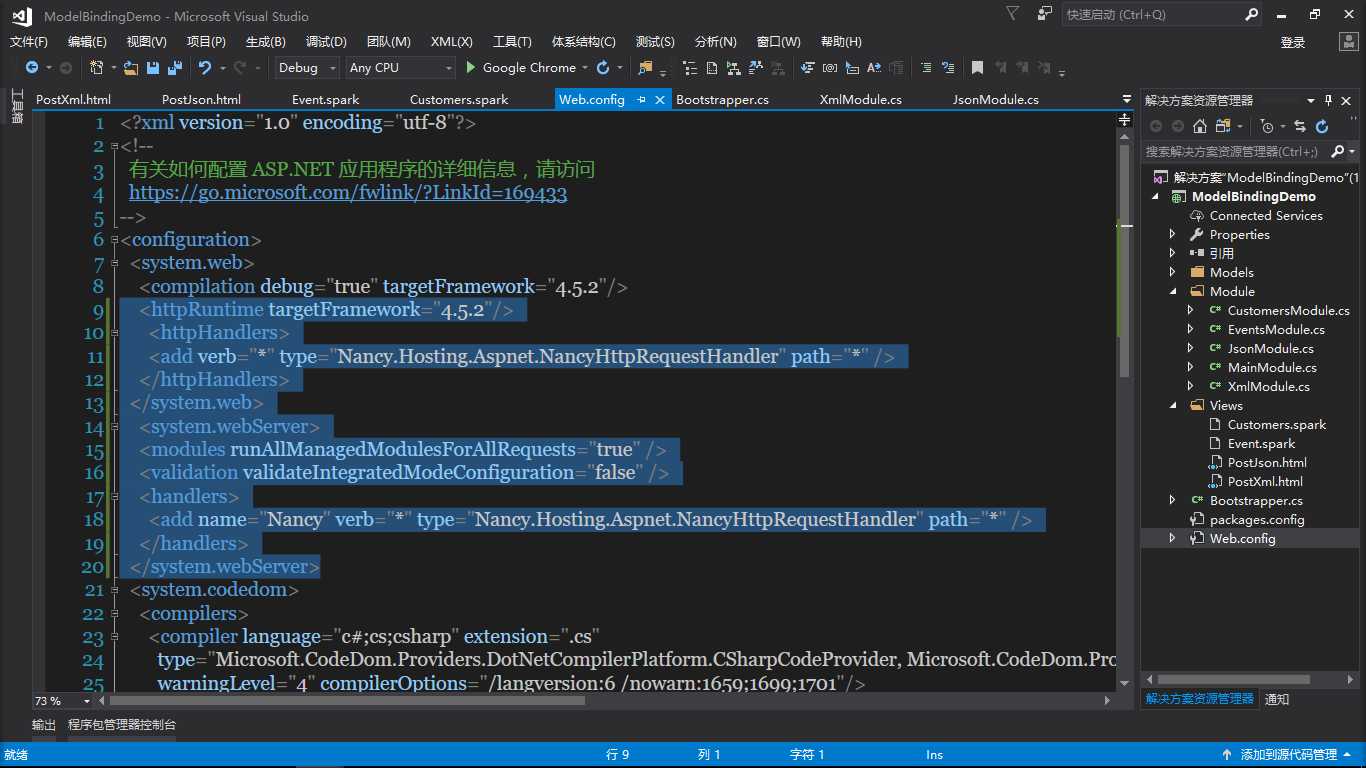Click the Save icon in the toolbar
The height and width of the screenshot is (768, 1366).
[x=153, y=68]
